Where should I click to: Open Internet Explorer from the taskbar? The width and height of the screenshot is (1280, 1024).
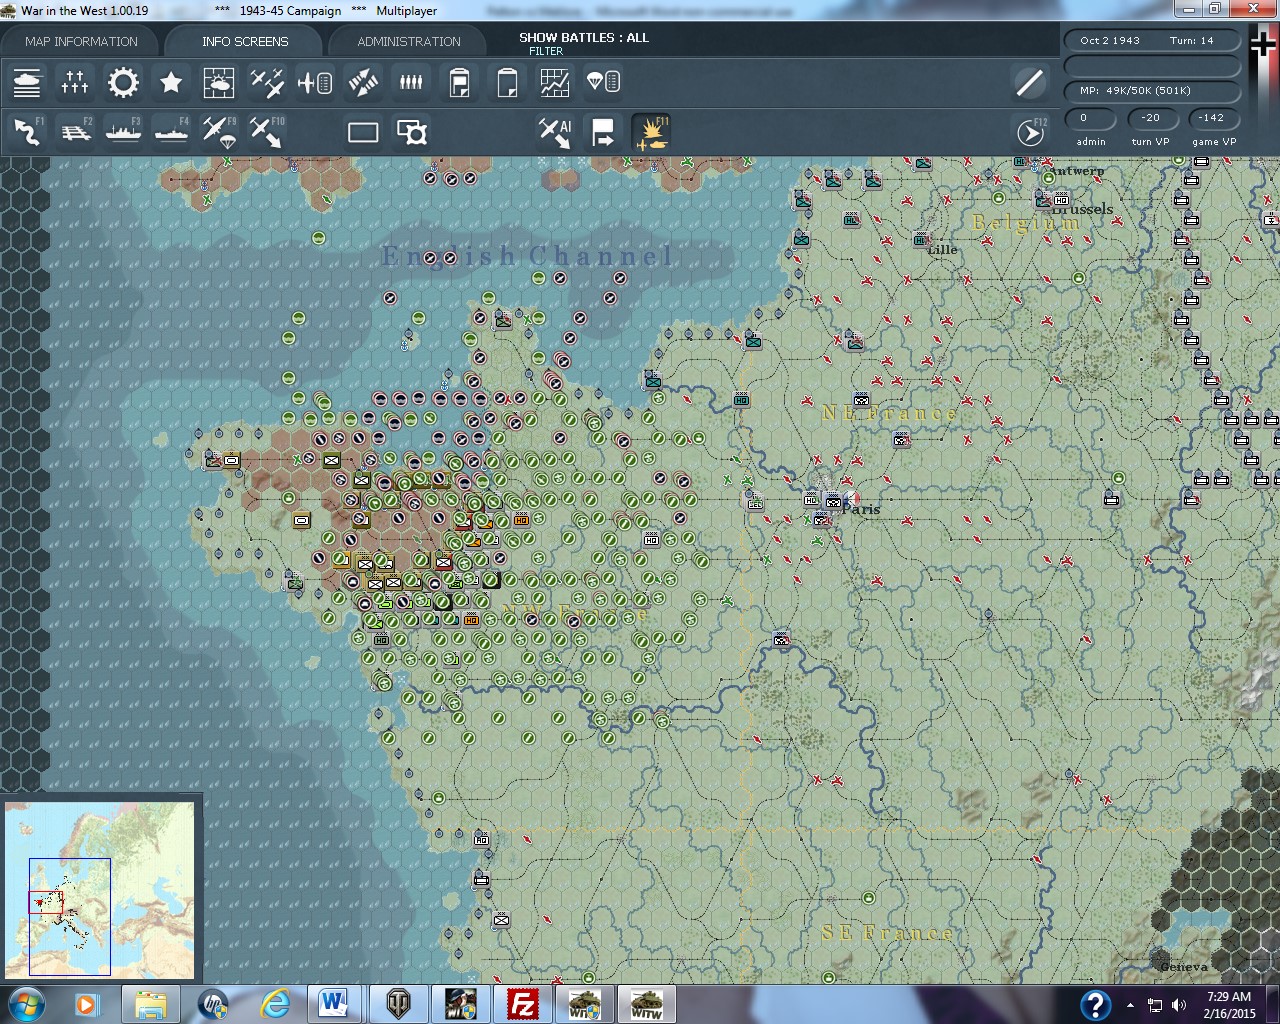pos(274,1004)
